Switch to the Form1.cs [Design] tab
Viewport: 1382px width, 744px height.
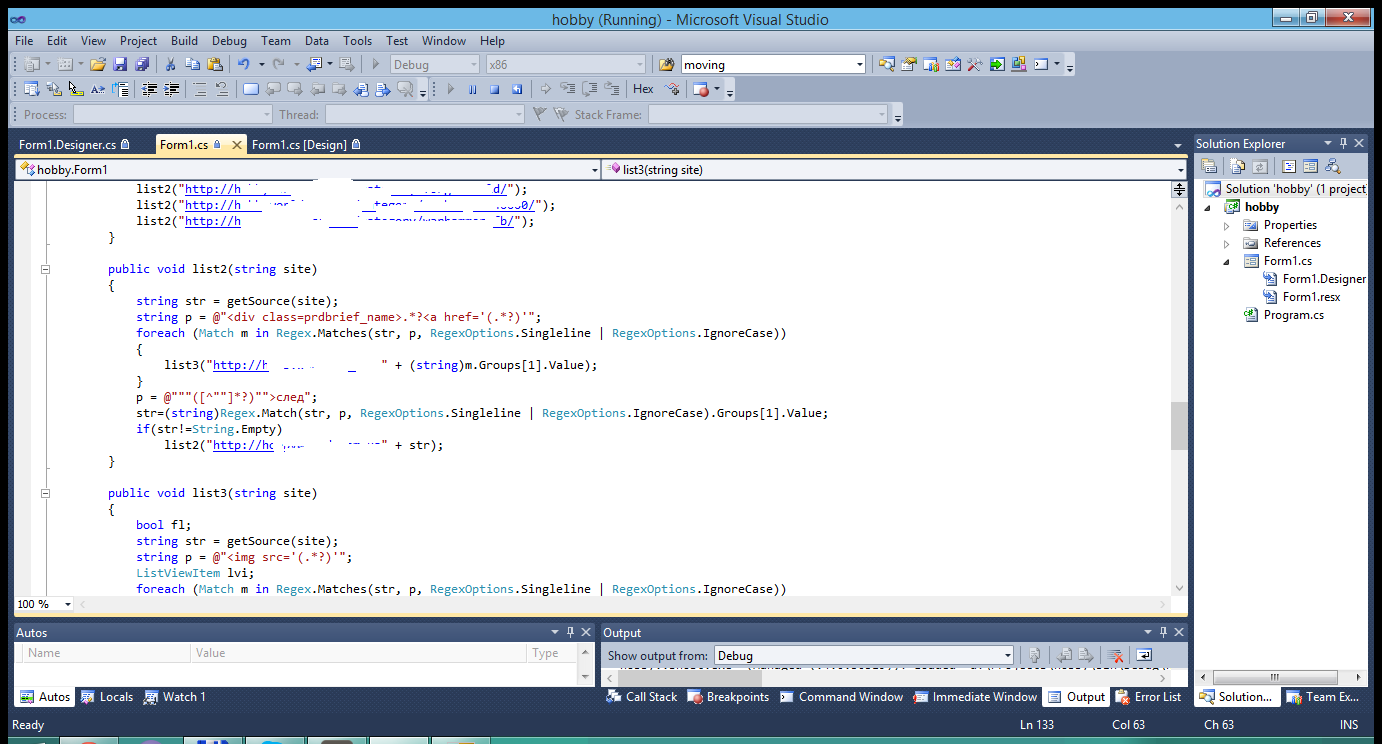point(299,145)
